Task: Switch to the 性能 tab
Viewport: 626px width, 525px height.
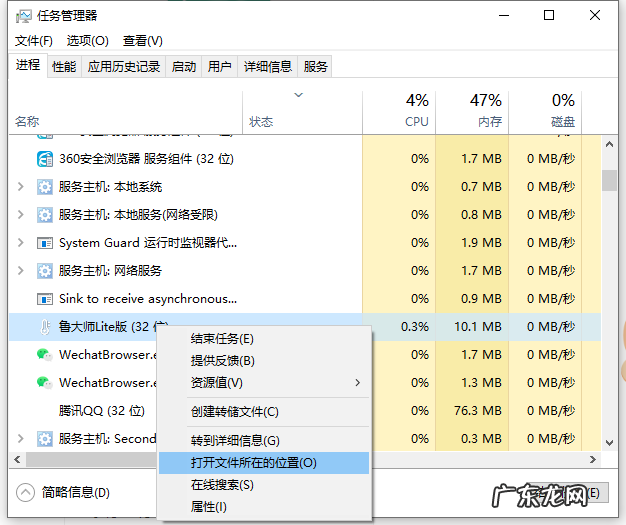Action: [x=64, y=66]
